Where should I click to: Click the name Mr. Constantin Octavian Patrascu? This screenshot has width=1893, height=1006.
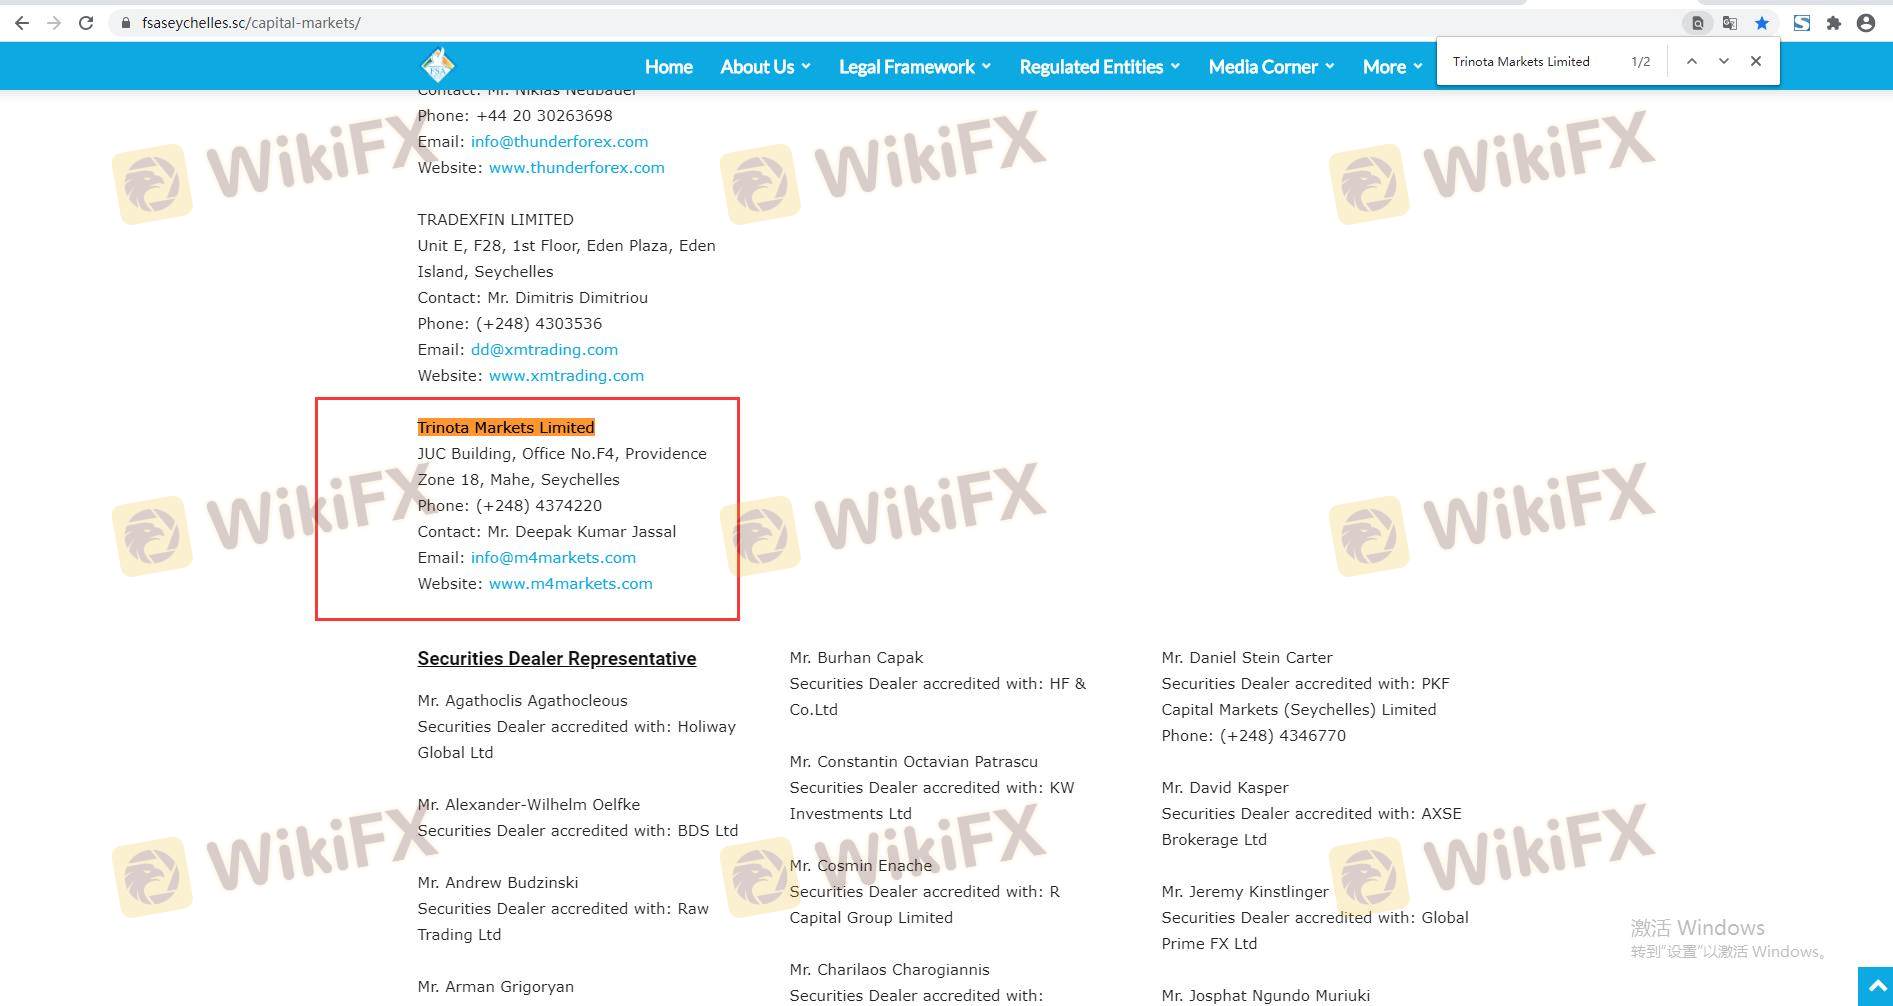[913, 762]
